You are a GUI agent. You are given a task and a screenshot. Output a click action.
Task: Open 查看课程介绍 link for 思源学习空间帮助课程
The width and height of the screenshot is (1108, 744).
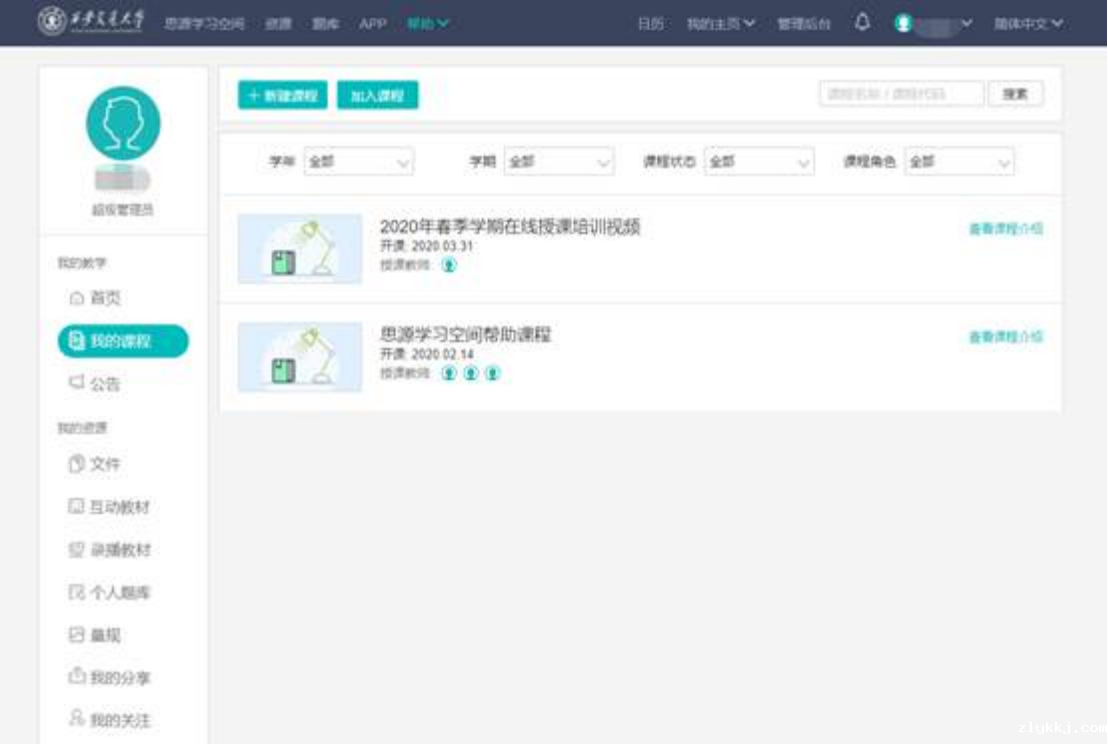[1005, 337]
